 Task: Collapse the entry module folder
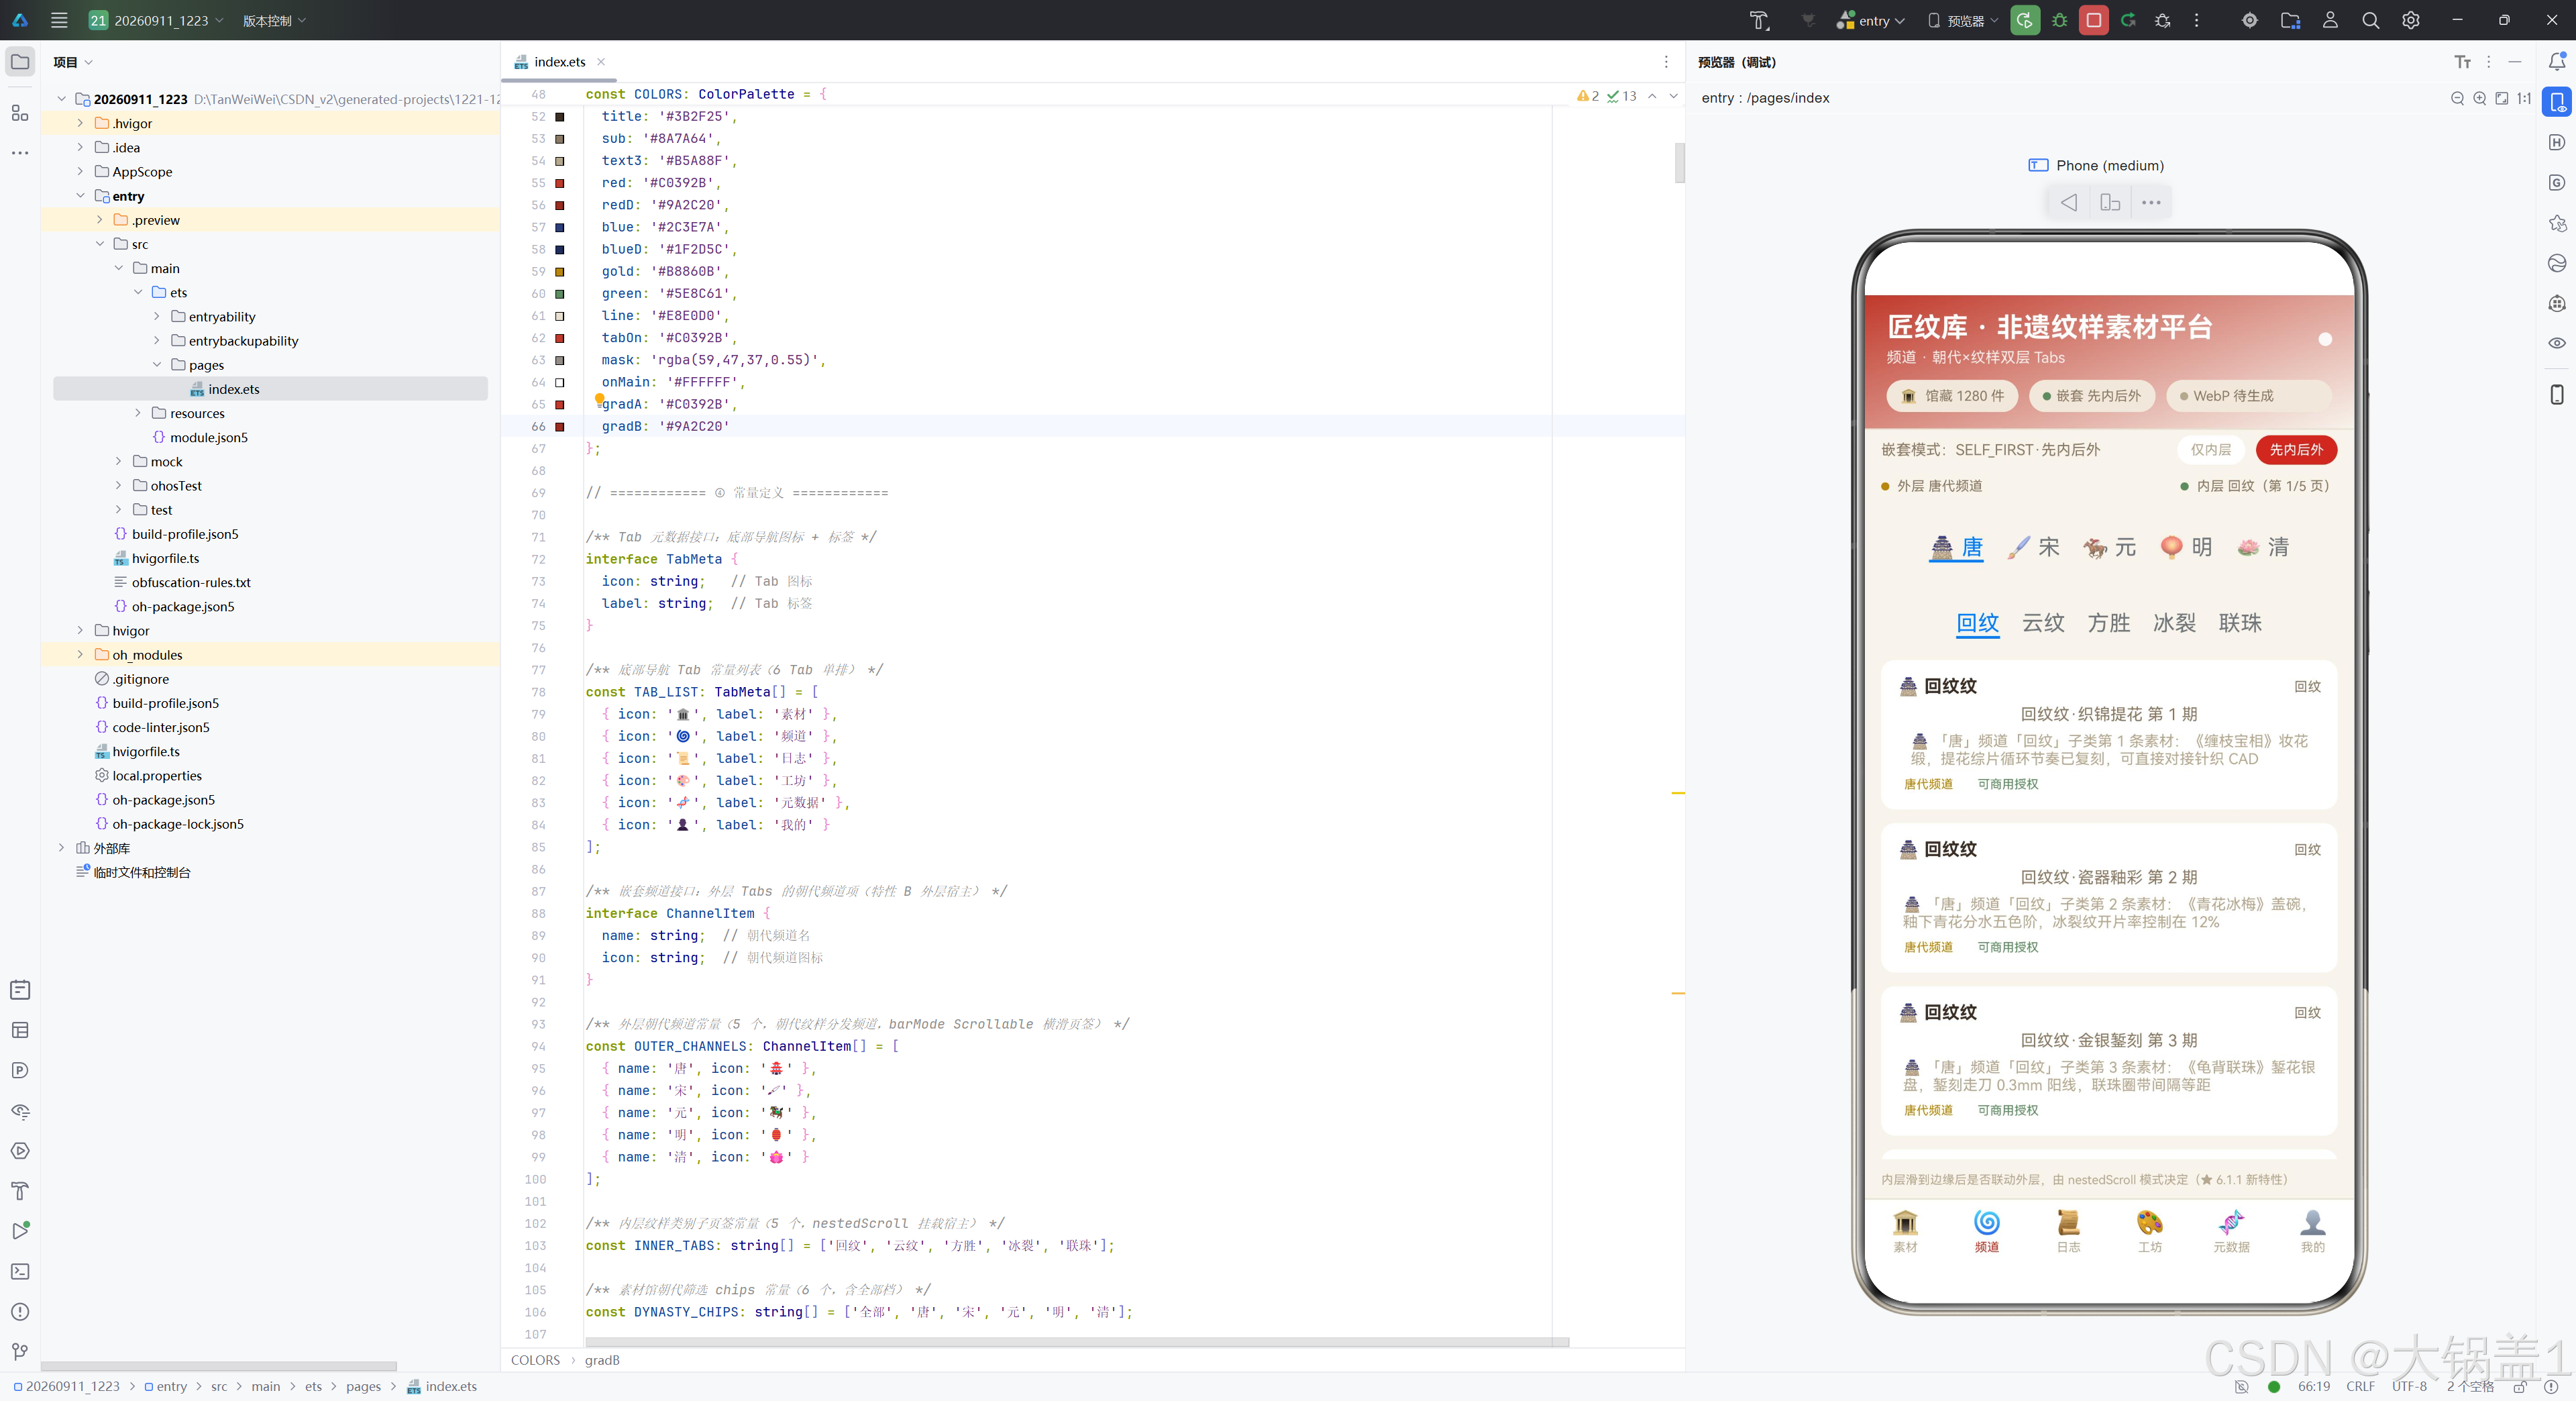(80, 196)
